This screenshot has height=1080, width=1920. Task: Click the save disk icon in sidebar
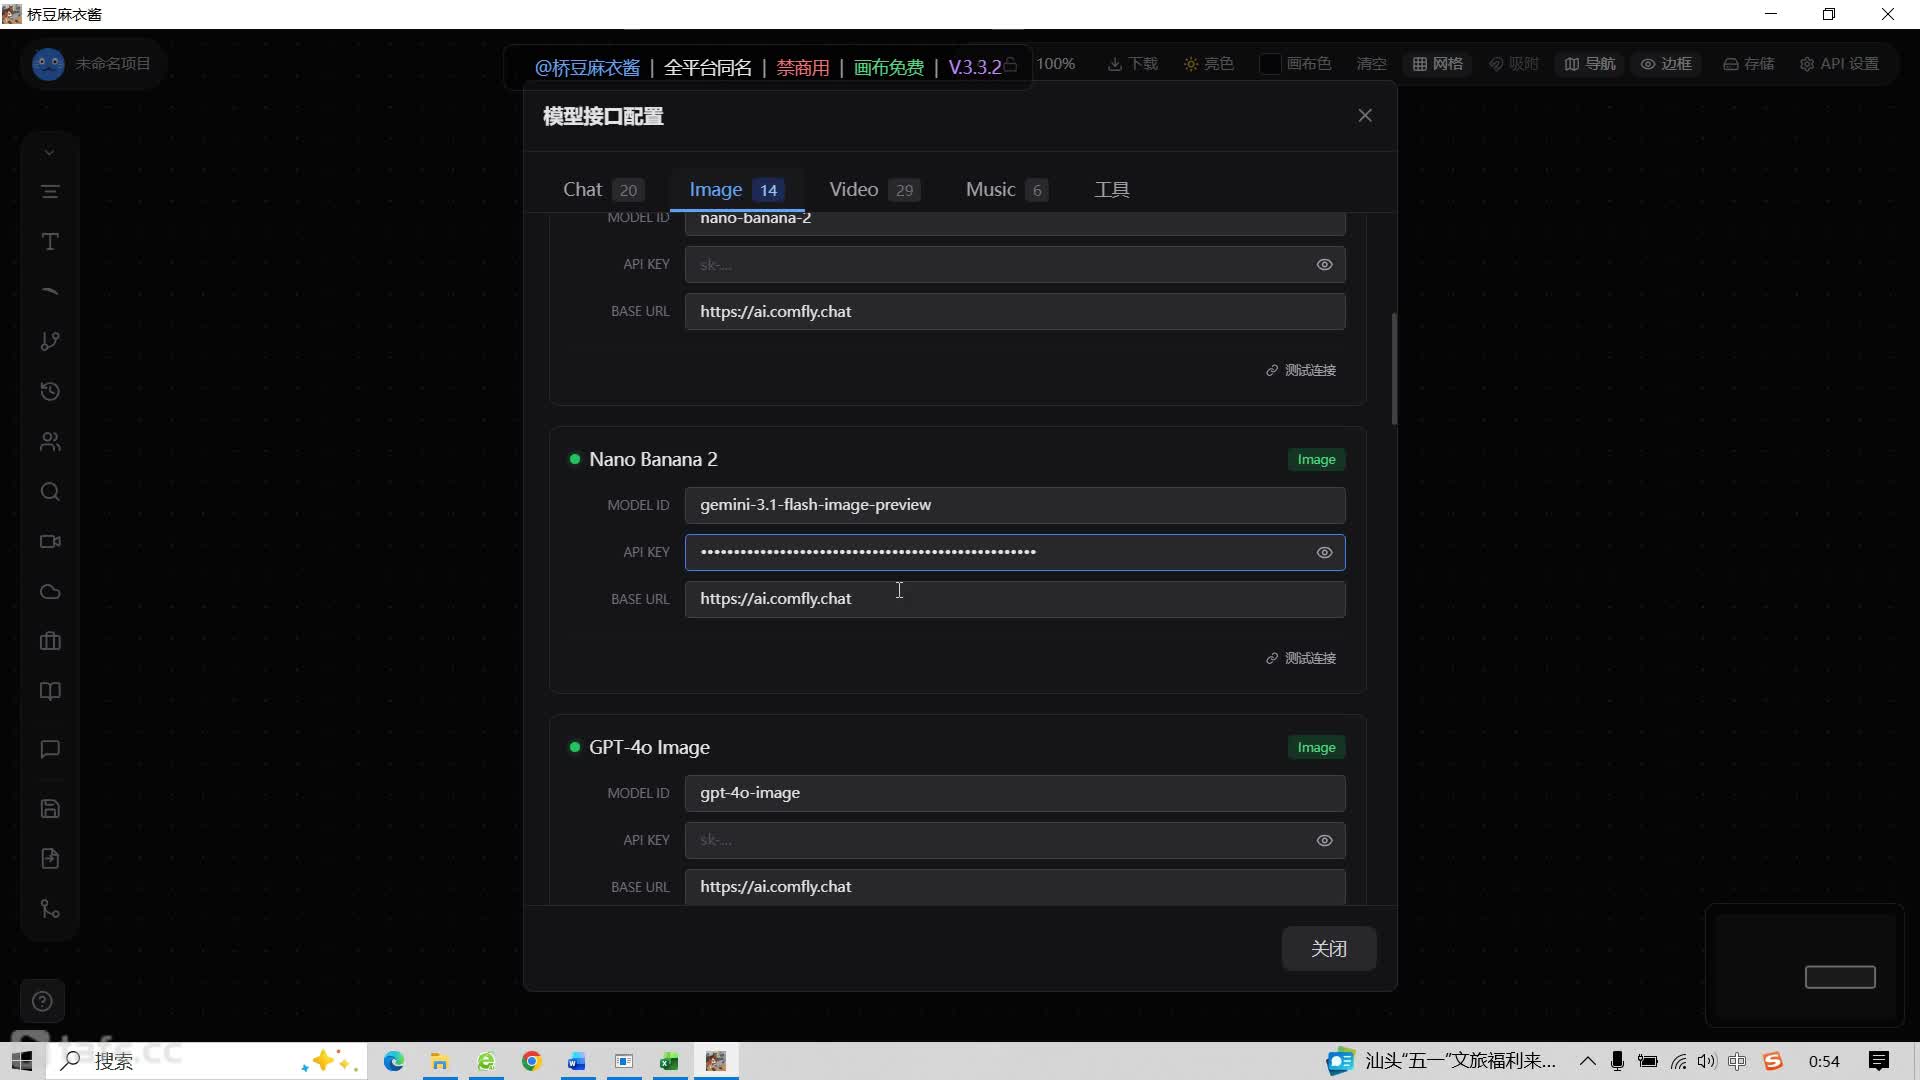(50, 809)
